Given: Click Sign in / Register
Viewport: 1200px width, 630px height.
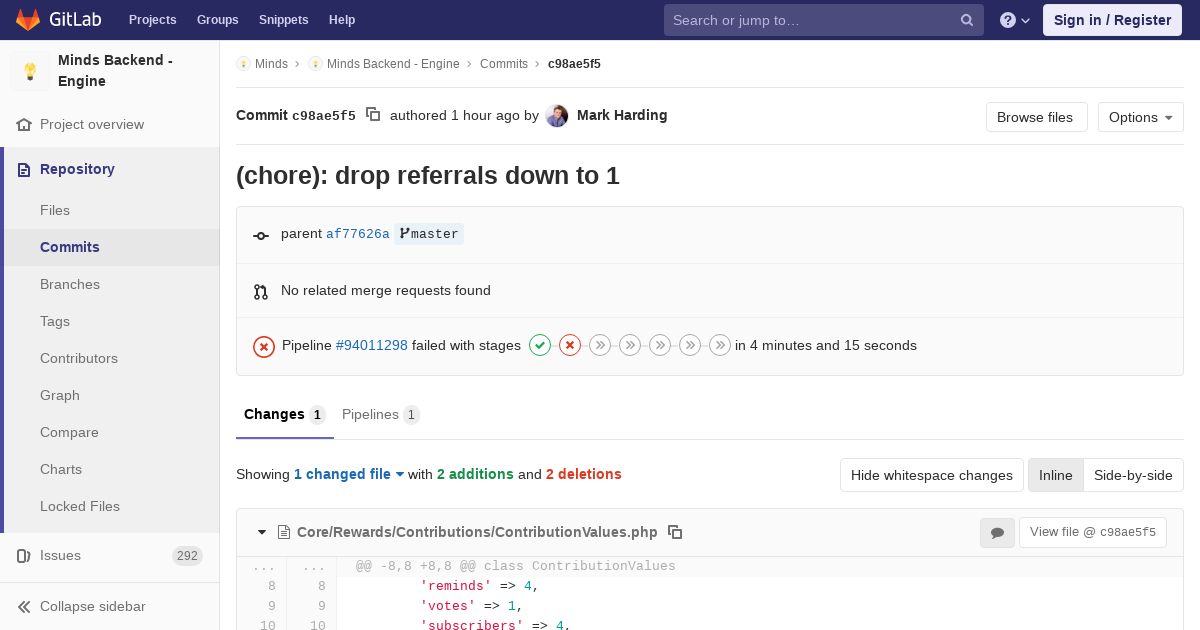Looking at the screenshot, I should coord(1113,20).
